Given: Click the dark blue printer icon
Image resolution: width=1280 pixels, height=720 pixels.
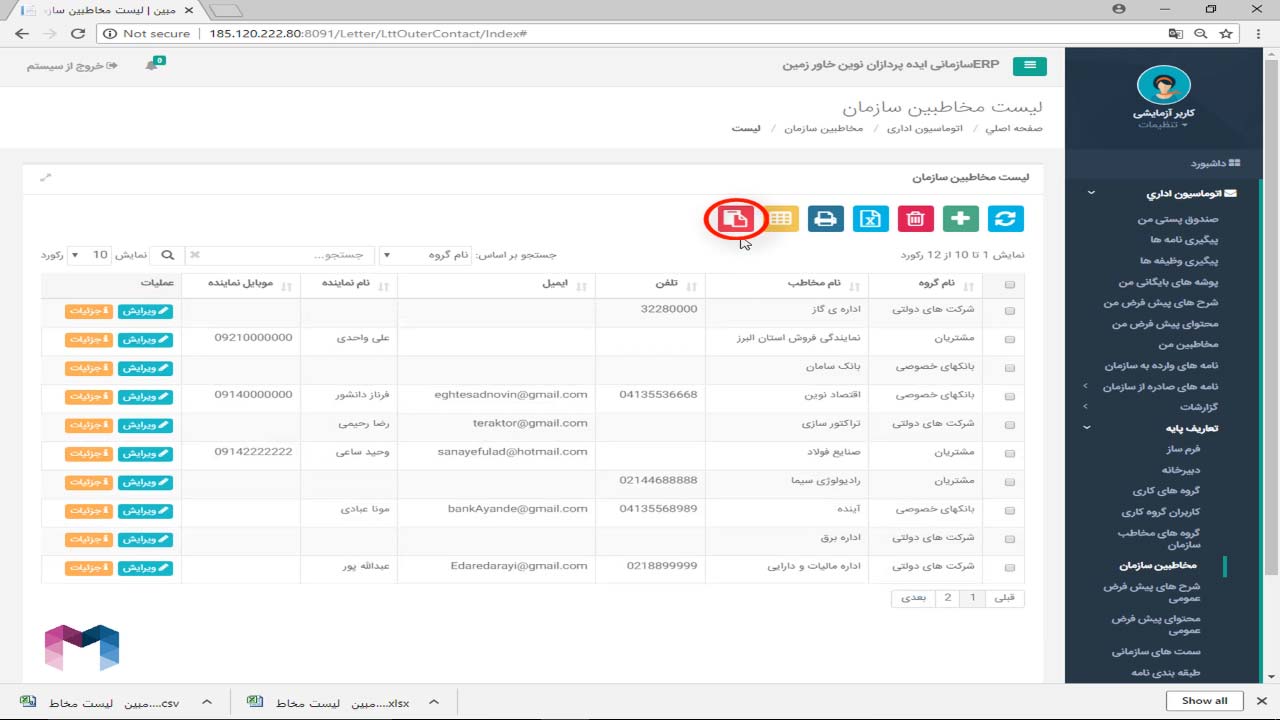Looking at the screenshot, I should pyautogui.click(x=825, y=218).
